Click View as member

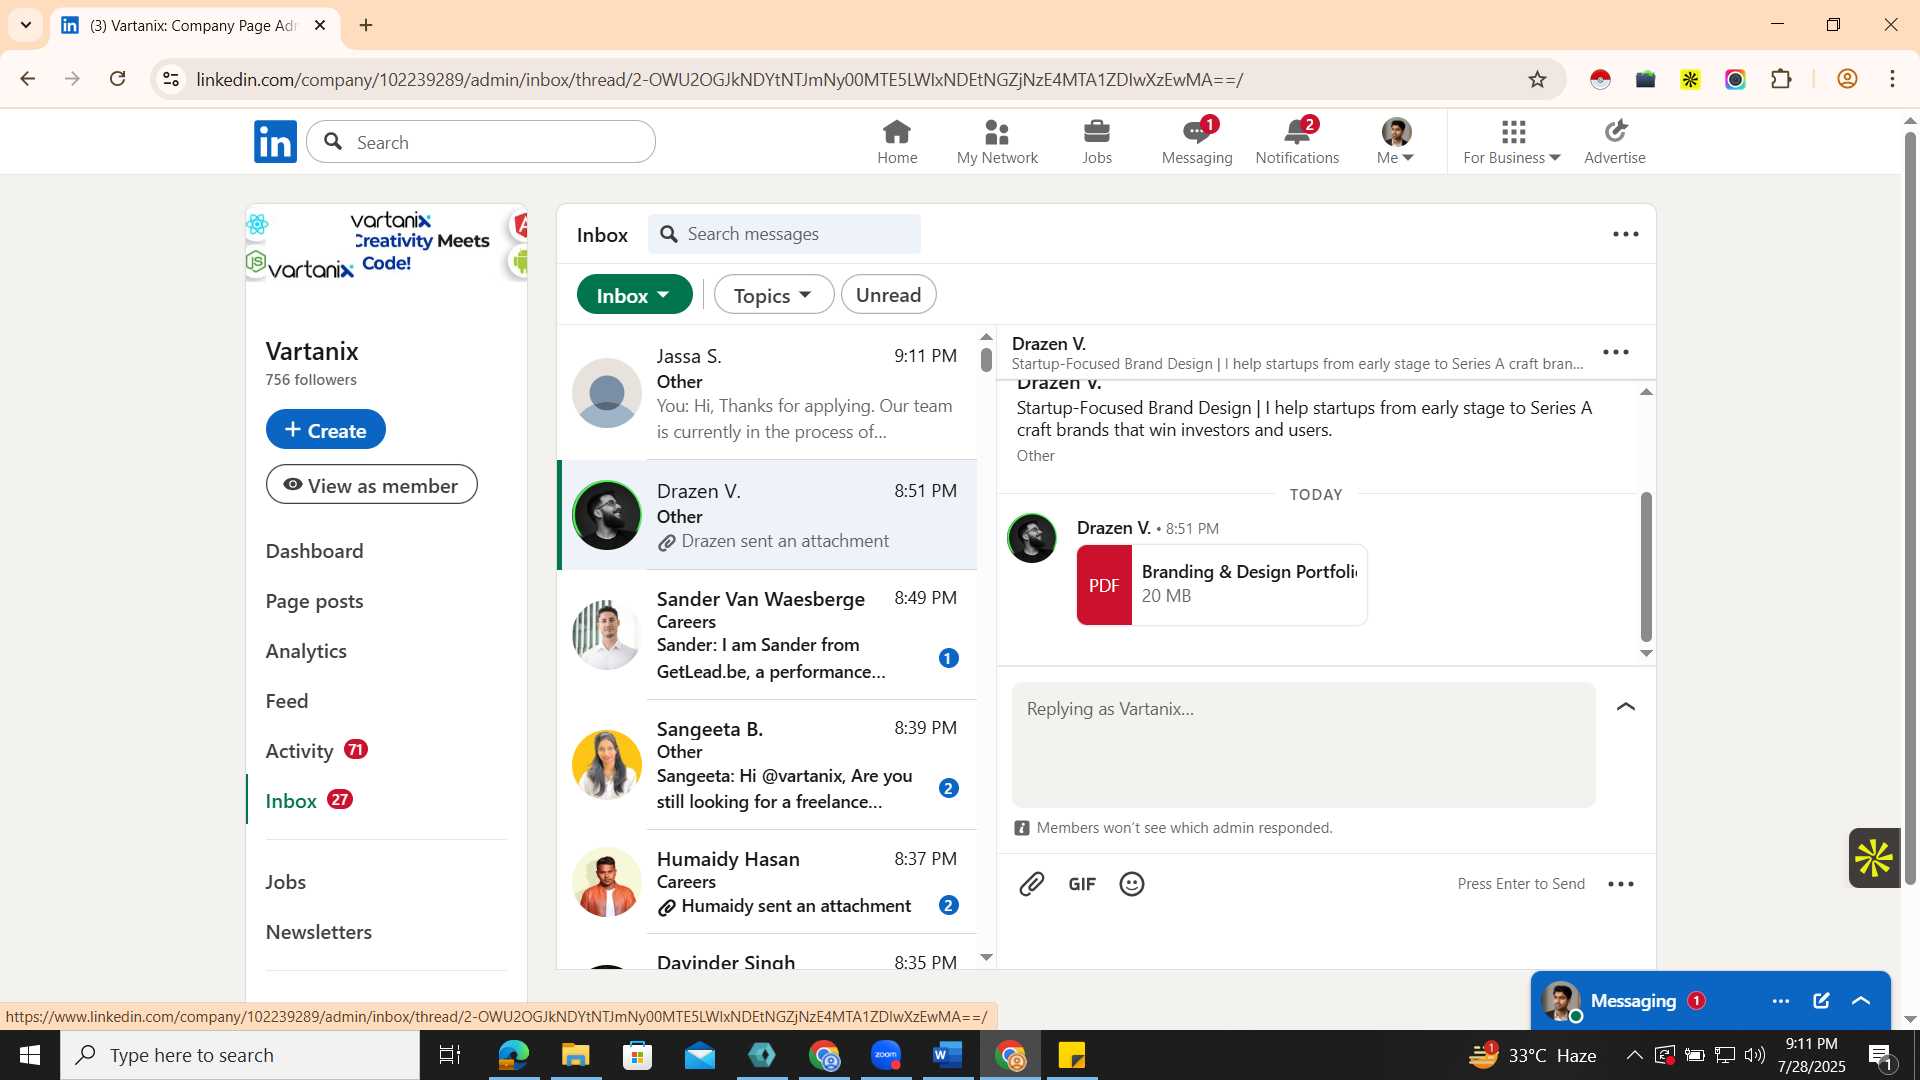(x=371, y=485)
